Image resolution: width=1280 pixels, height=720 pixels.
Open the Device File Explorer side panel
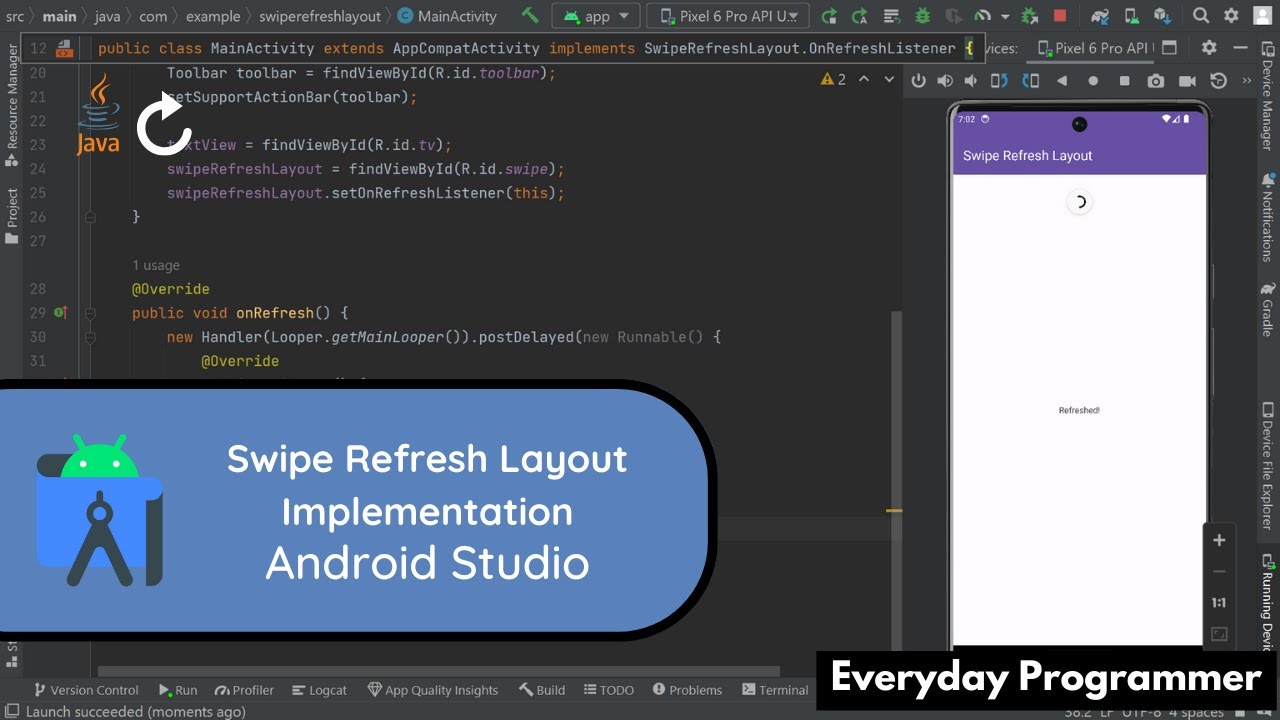pos(1268,465)
